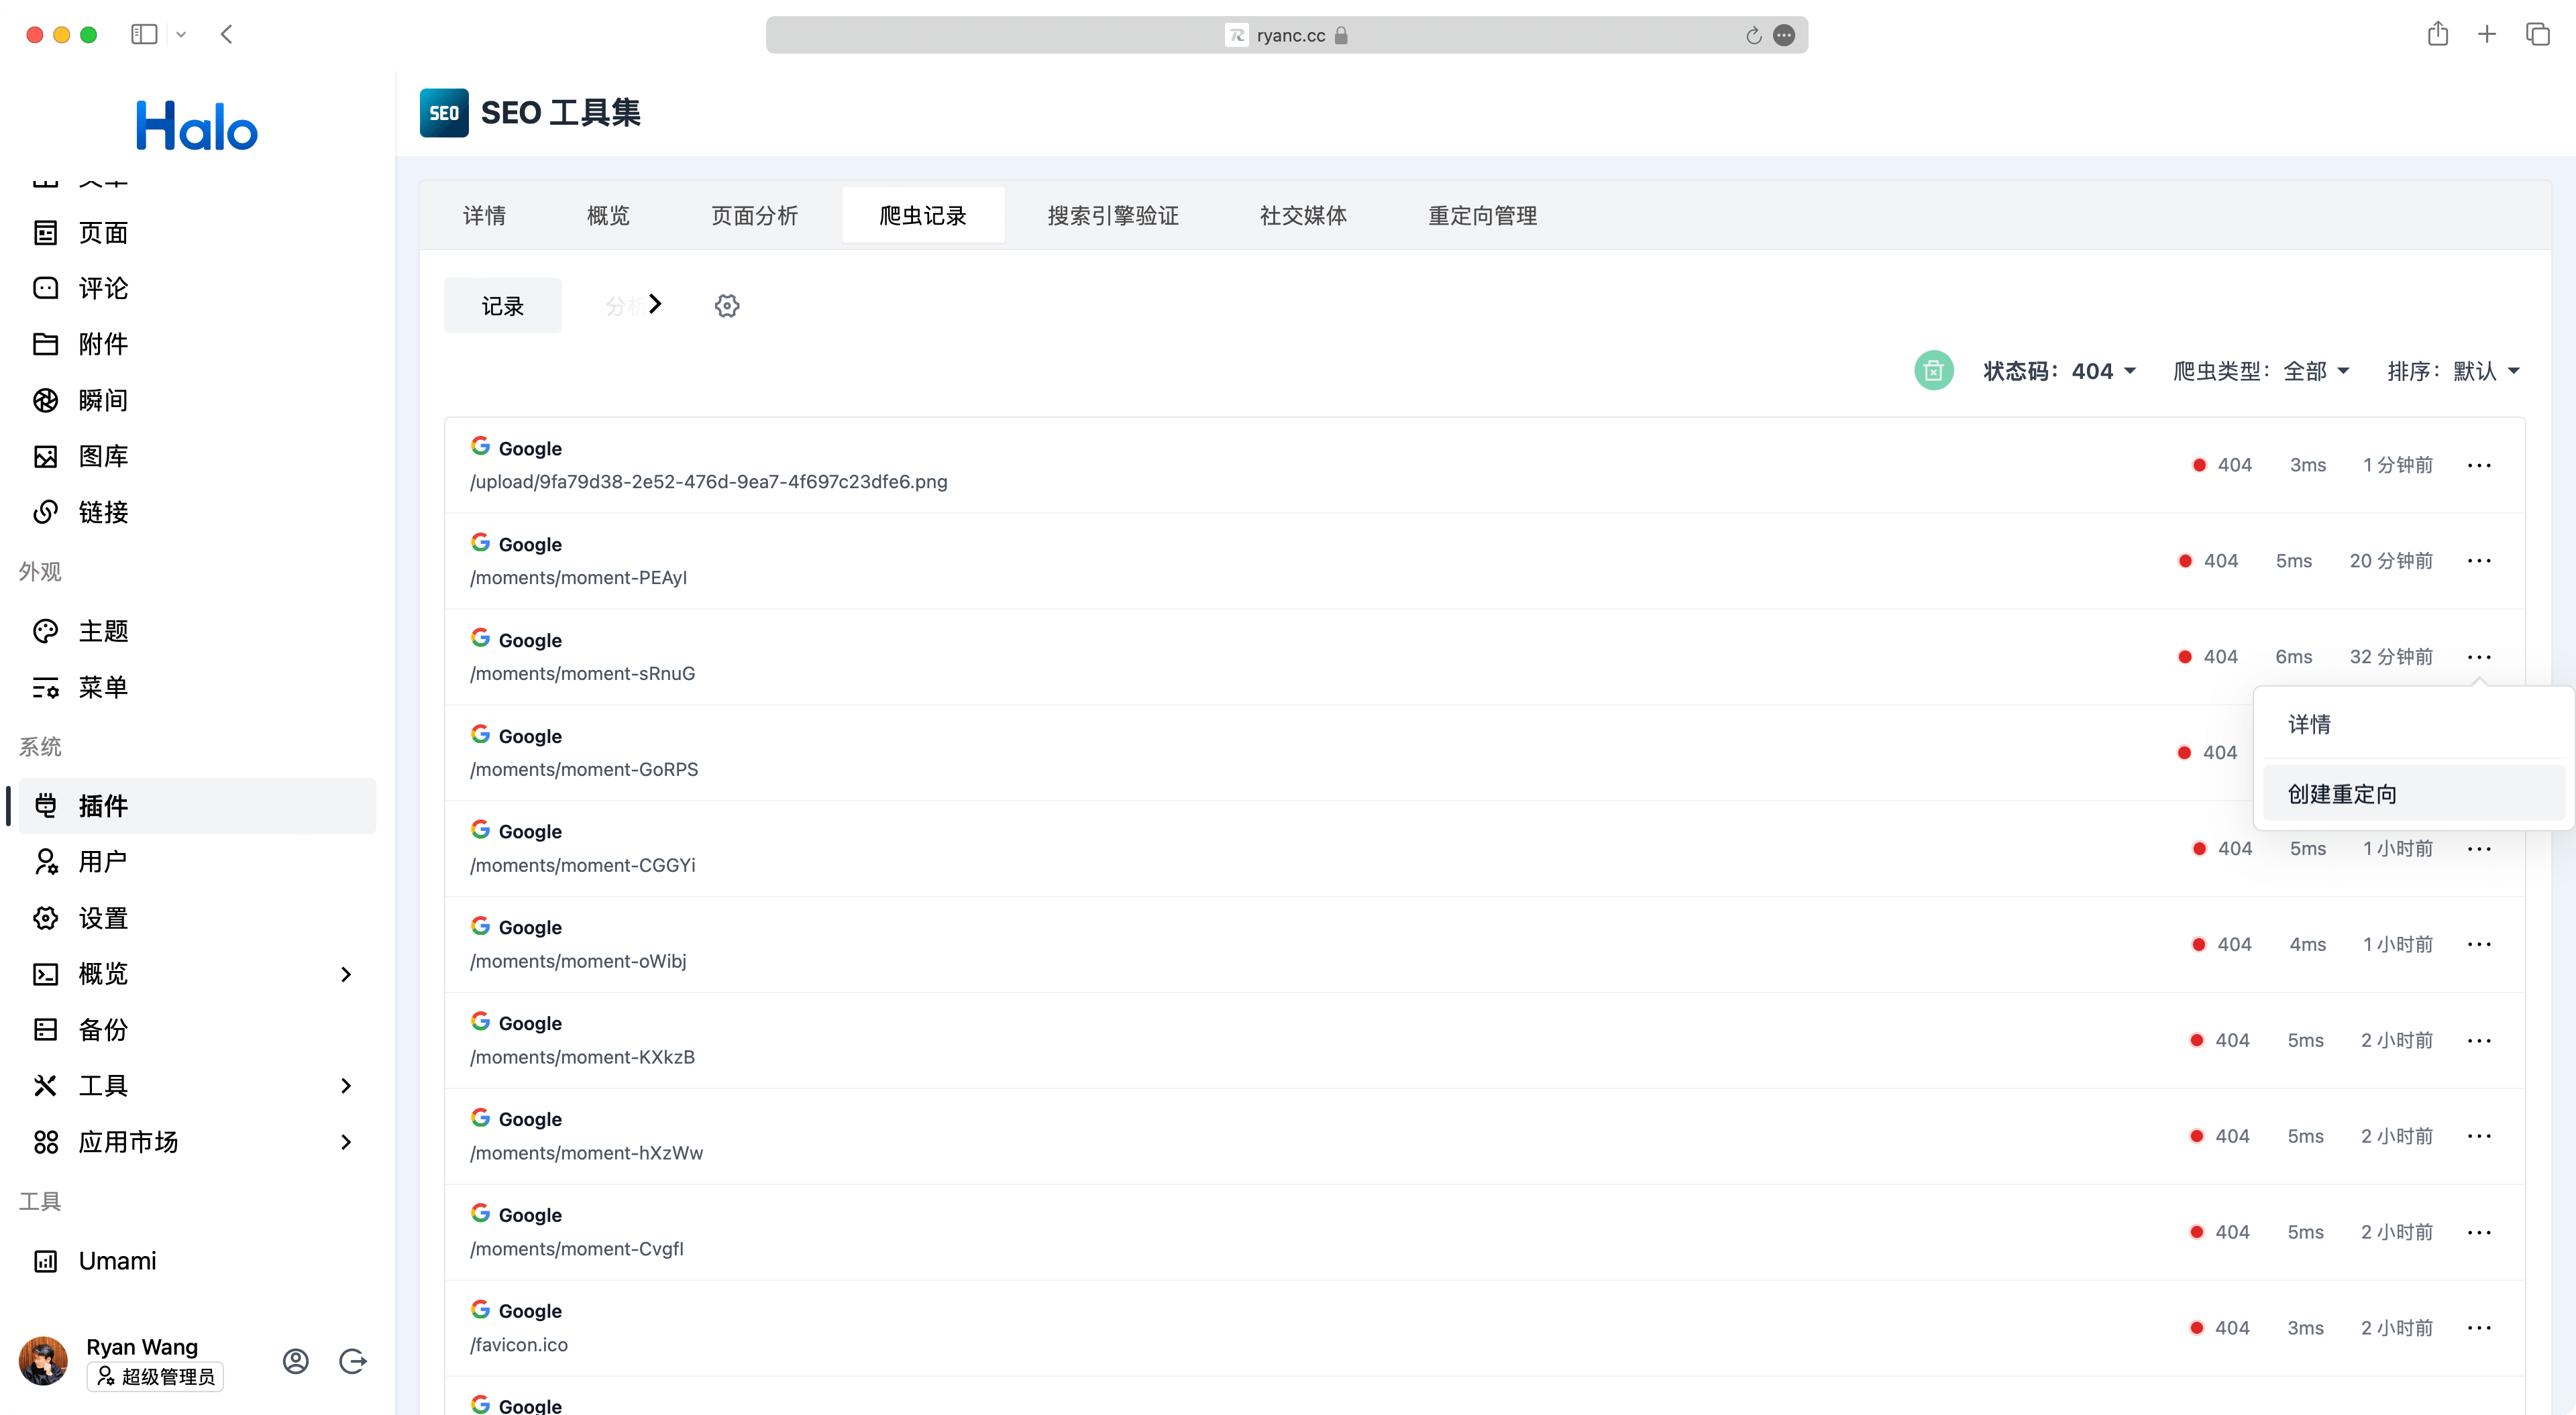Open the 瞬间 moments section
2576x1415 pixels.
(196, 400)
